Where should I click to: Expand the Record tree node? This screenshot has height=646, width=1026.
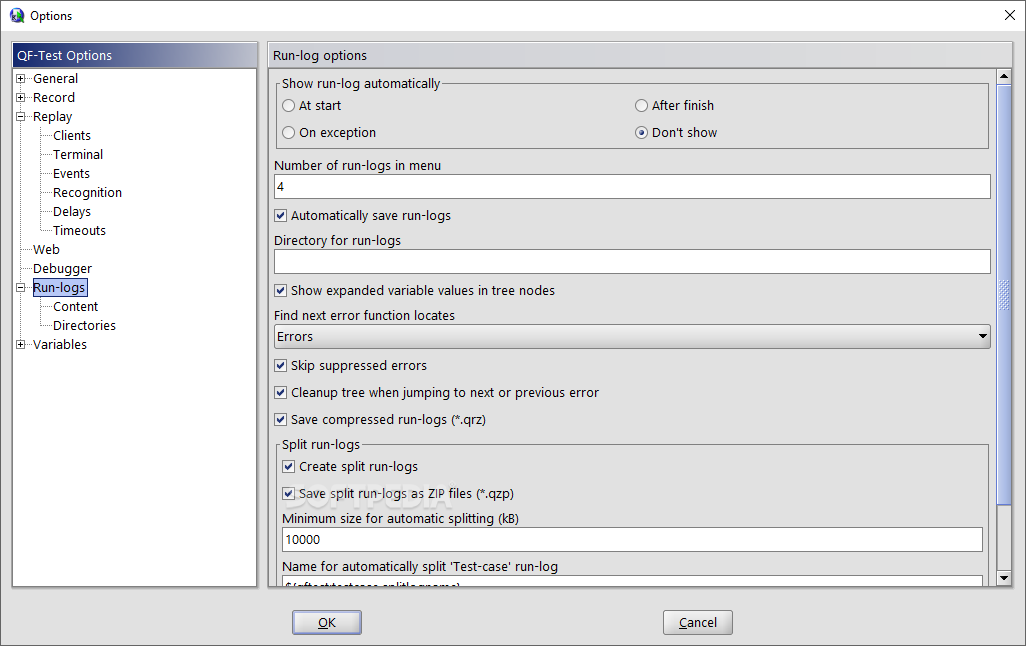click(x=20, y=98)
